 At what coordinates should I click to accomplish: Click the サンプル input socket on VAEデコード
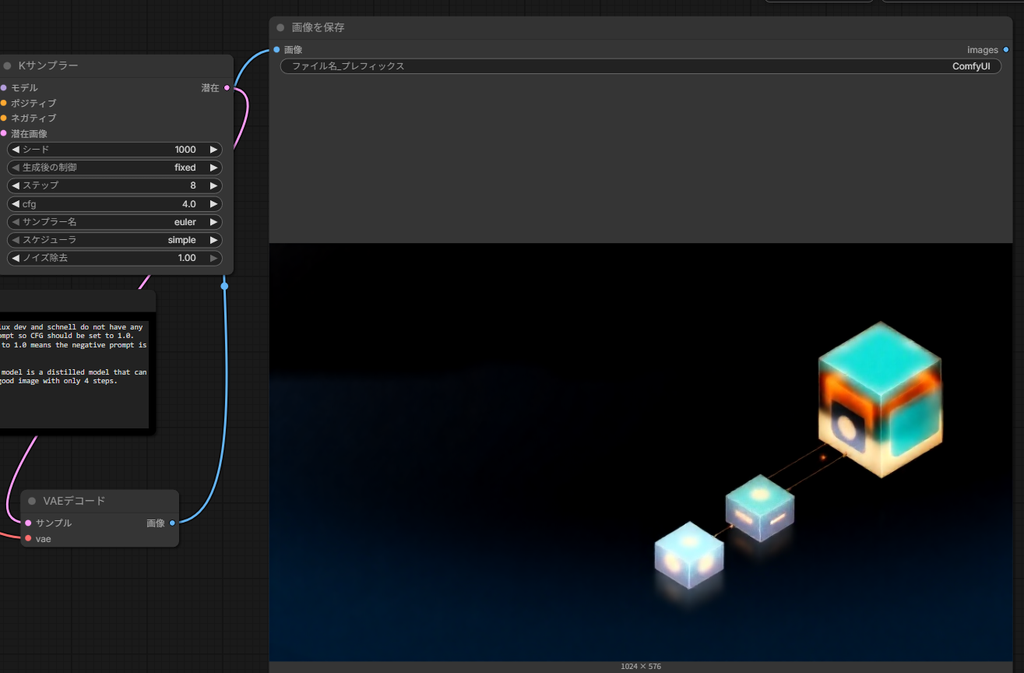coord(28,523)
